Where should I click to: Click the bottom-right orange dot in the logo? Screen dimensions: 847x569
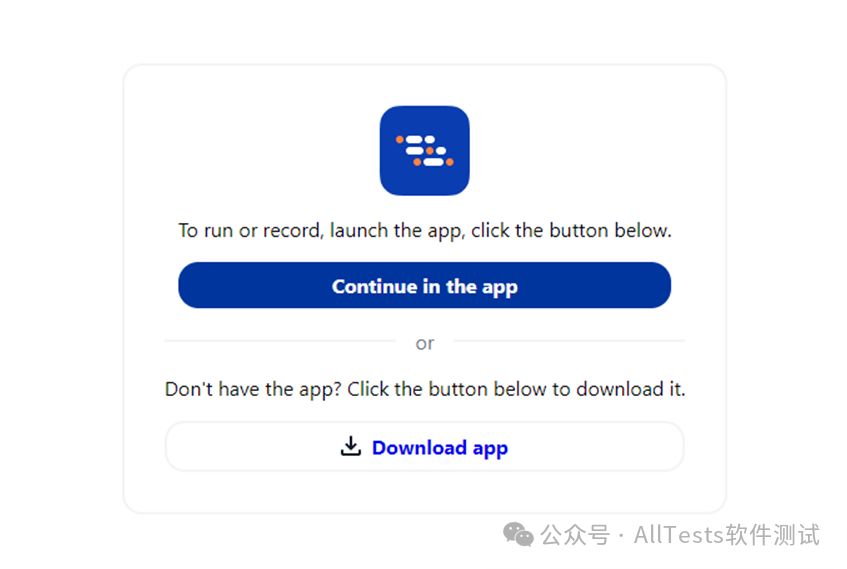tap(449, 162)
